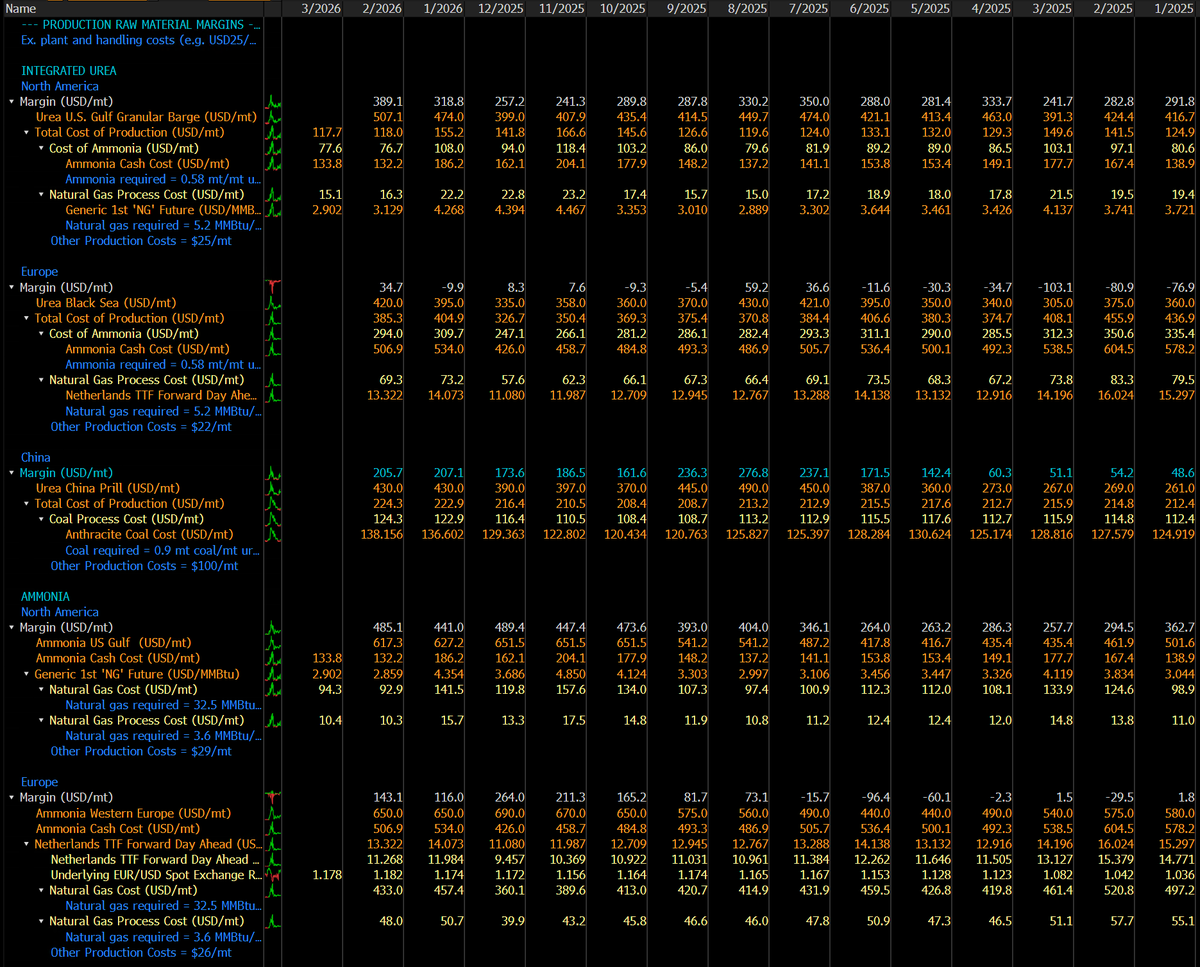Open sparkline for AMMONIA North America Margin row
1200x967 pixels.
[273, 627]
